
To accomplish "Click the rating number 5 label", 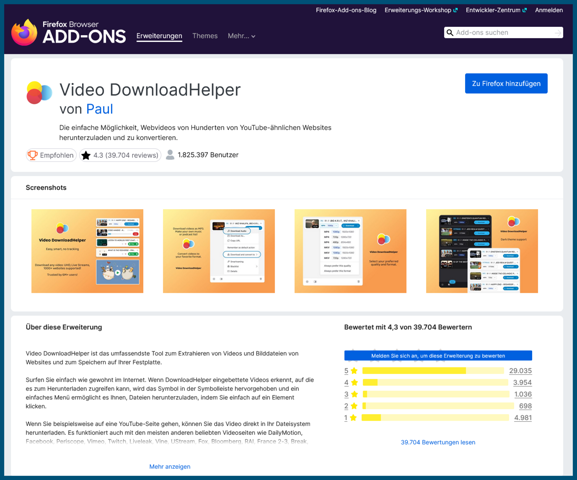I will [x=346, y=371].
